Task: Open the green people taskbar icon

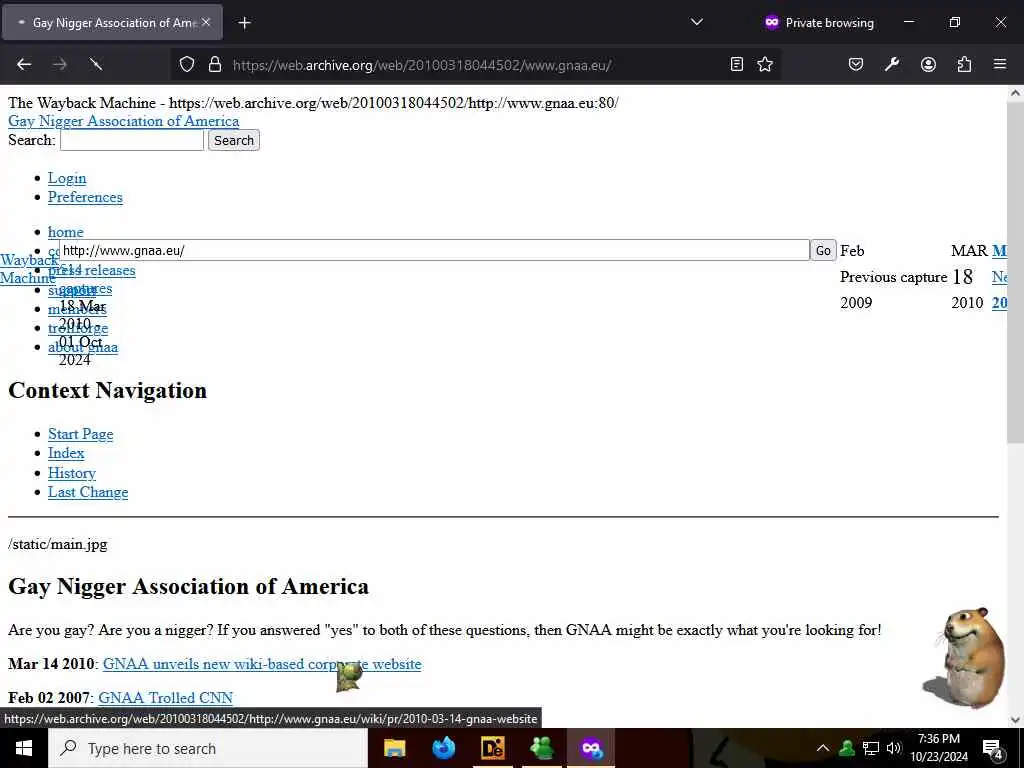Action: click(542, 748)
